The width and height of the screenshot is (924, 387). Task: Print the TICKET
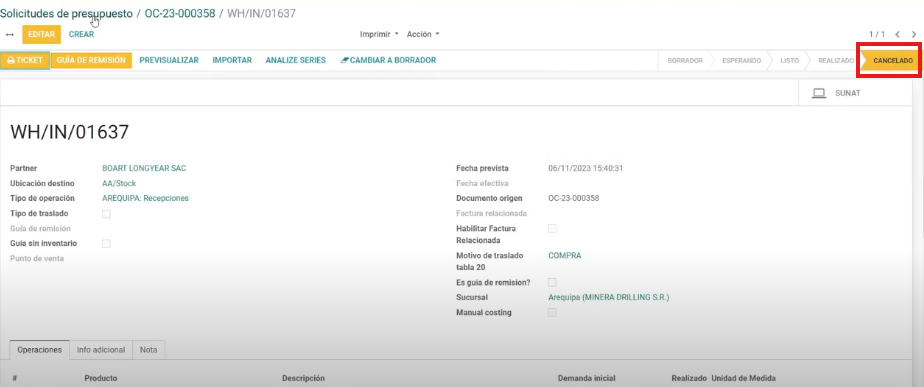pyautogui.click(x=25, y=60)
